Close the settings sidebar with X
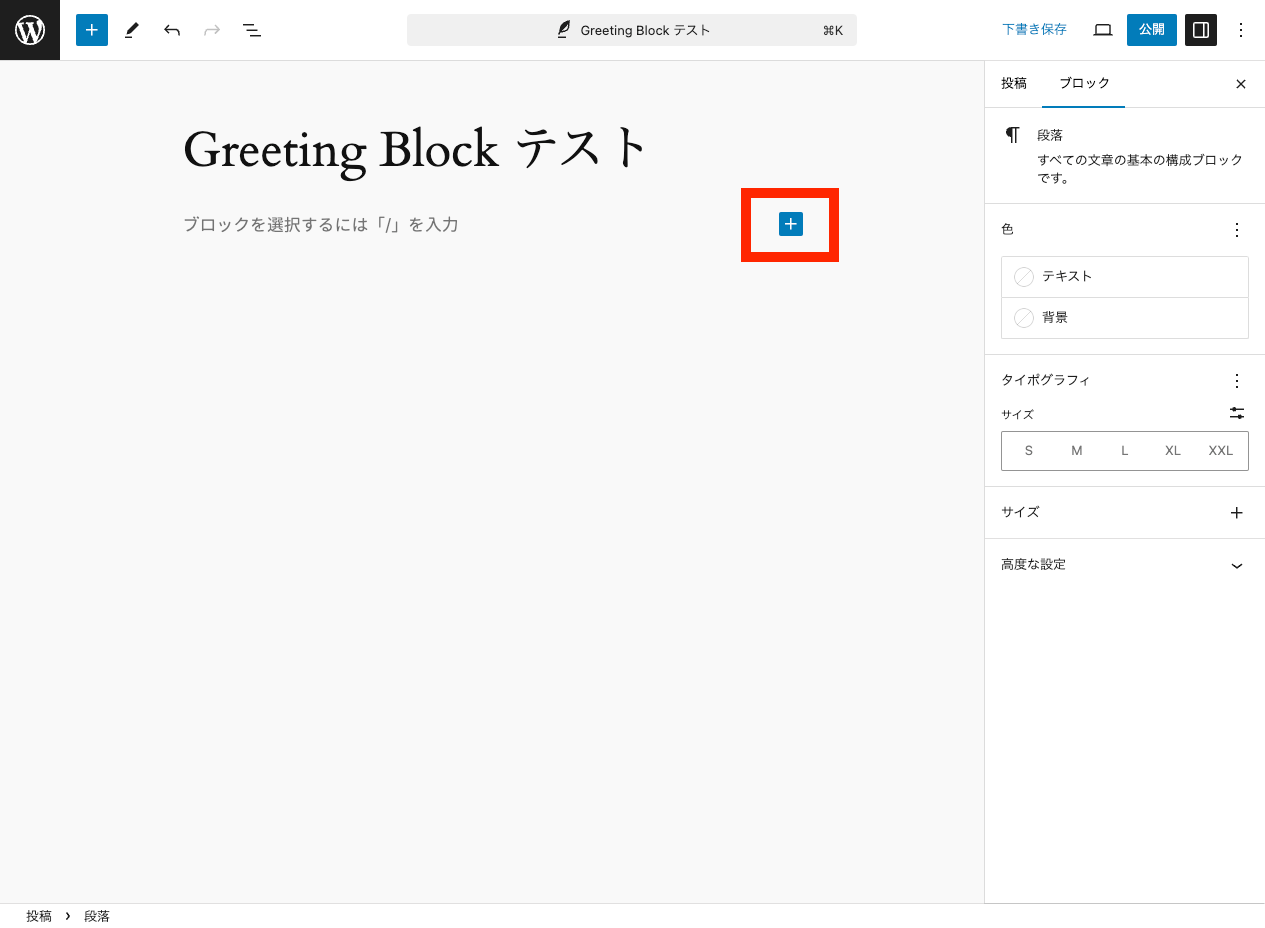This screenshot has height=928, width=1265. click(x=1241, y=84)
